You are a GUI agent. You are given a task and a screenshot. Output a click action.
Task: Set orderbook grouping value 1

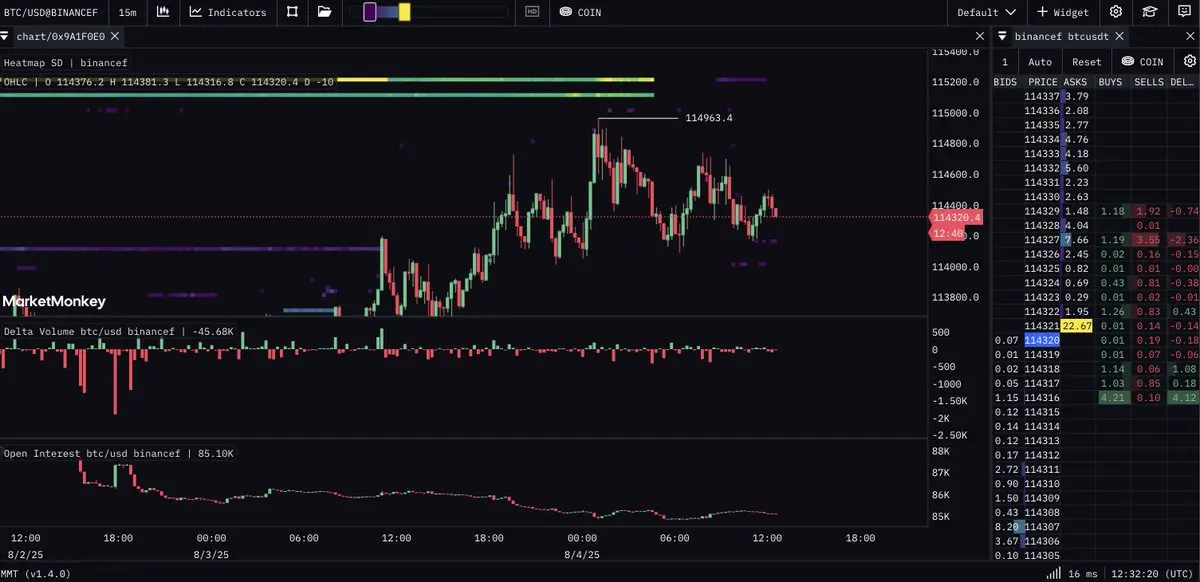click(1005, 61)
